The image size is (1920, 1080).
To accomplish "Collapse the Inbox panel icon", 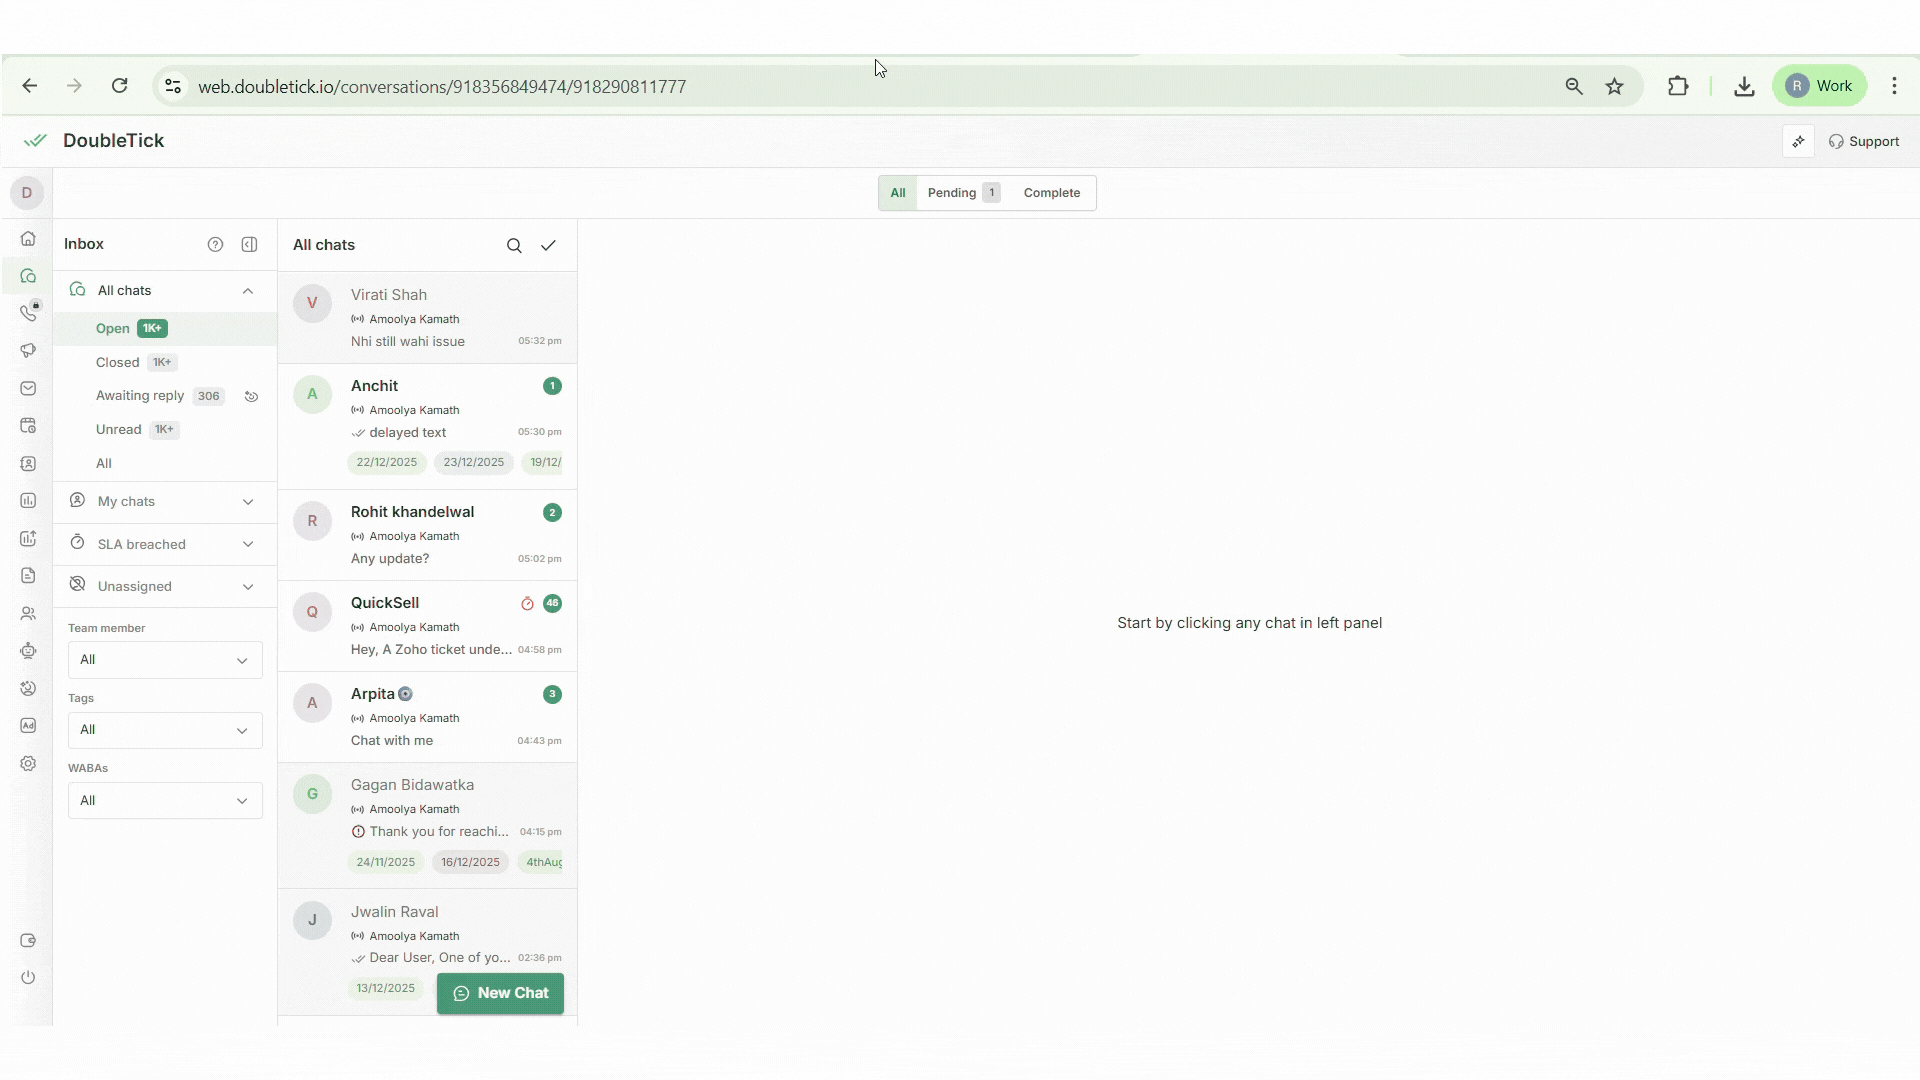I will (x=250, y=245).
